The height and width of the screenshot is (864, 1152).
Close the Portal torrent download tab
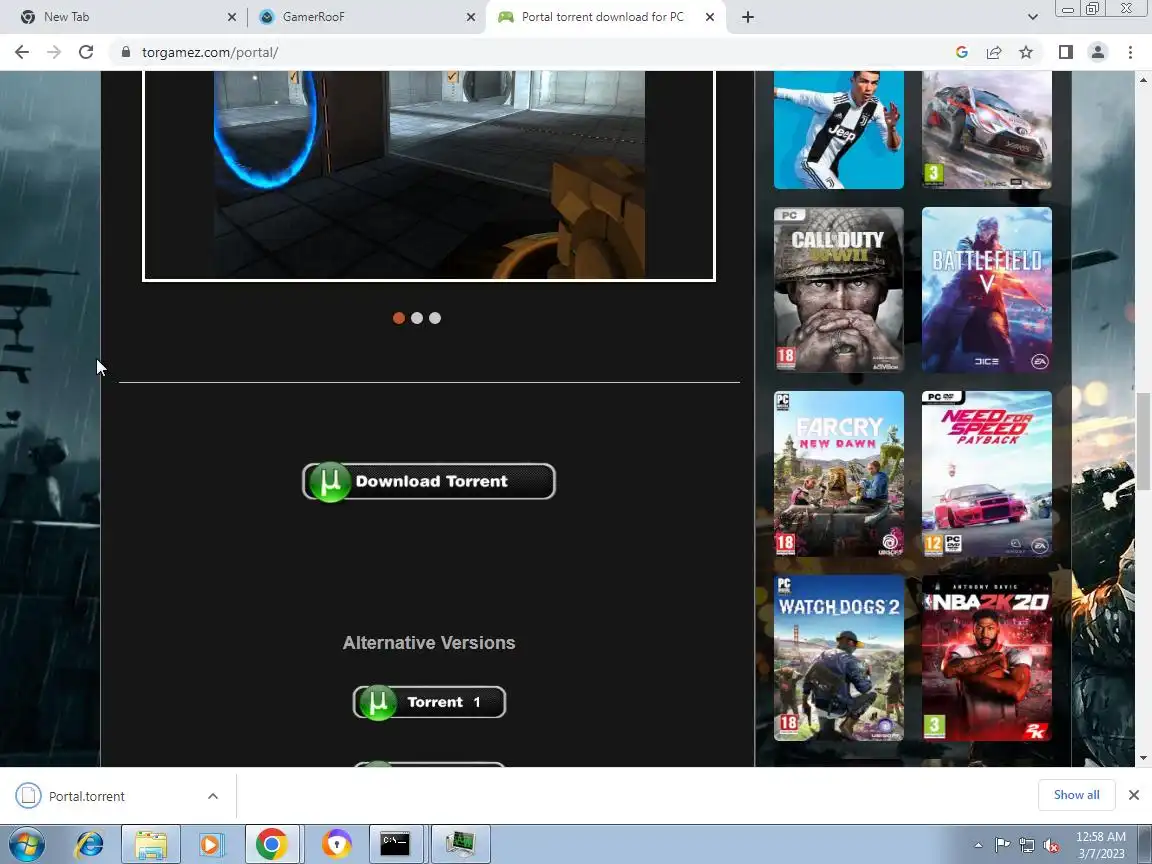(x=710, y=17)
